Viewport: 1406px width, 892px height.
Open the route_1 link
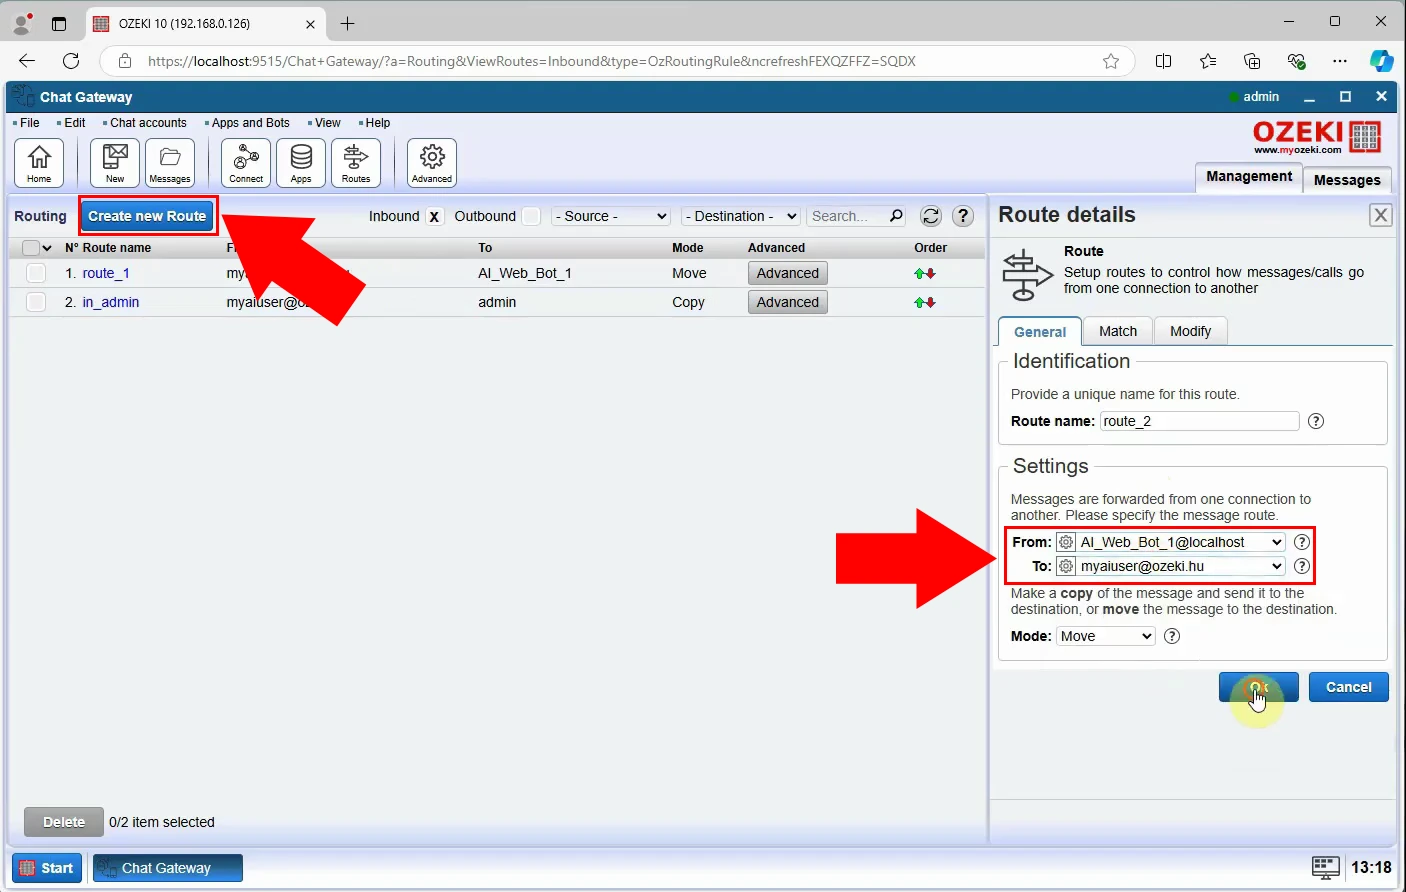pyautogui.click(x=106, y=273)
